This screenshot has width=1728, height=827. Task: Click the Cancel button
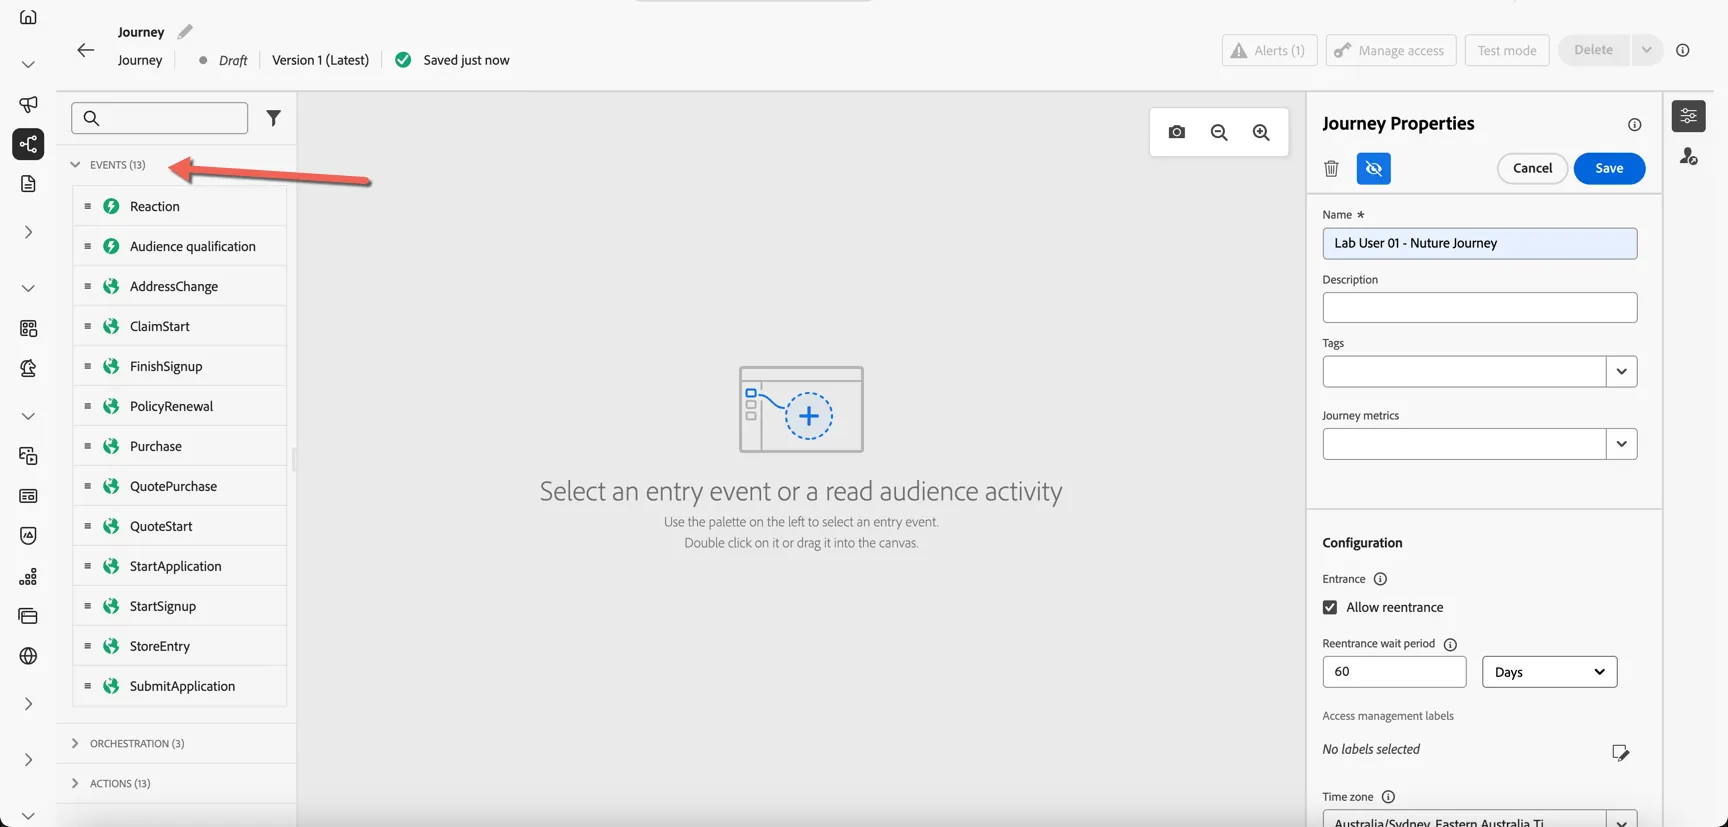pos(1532,168)
